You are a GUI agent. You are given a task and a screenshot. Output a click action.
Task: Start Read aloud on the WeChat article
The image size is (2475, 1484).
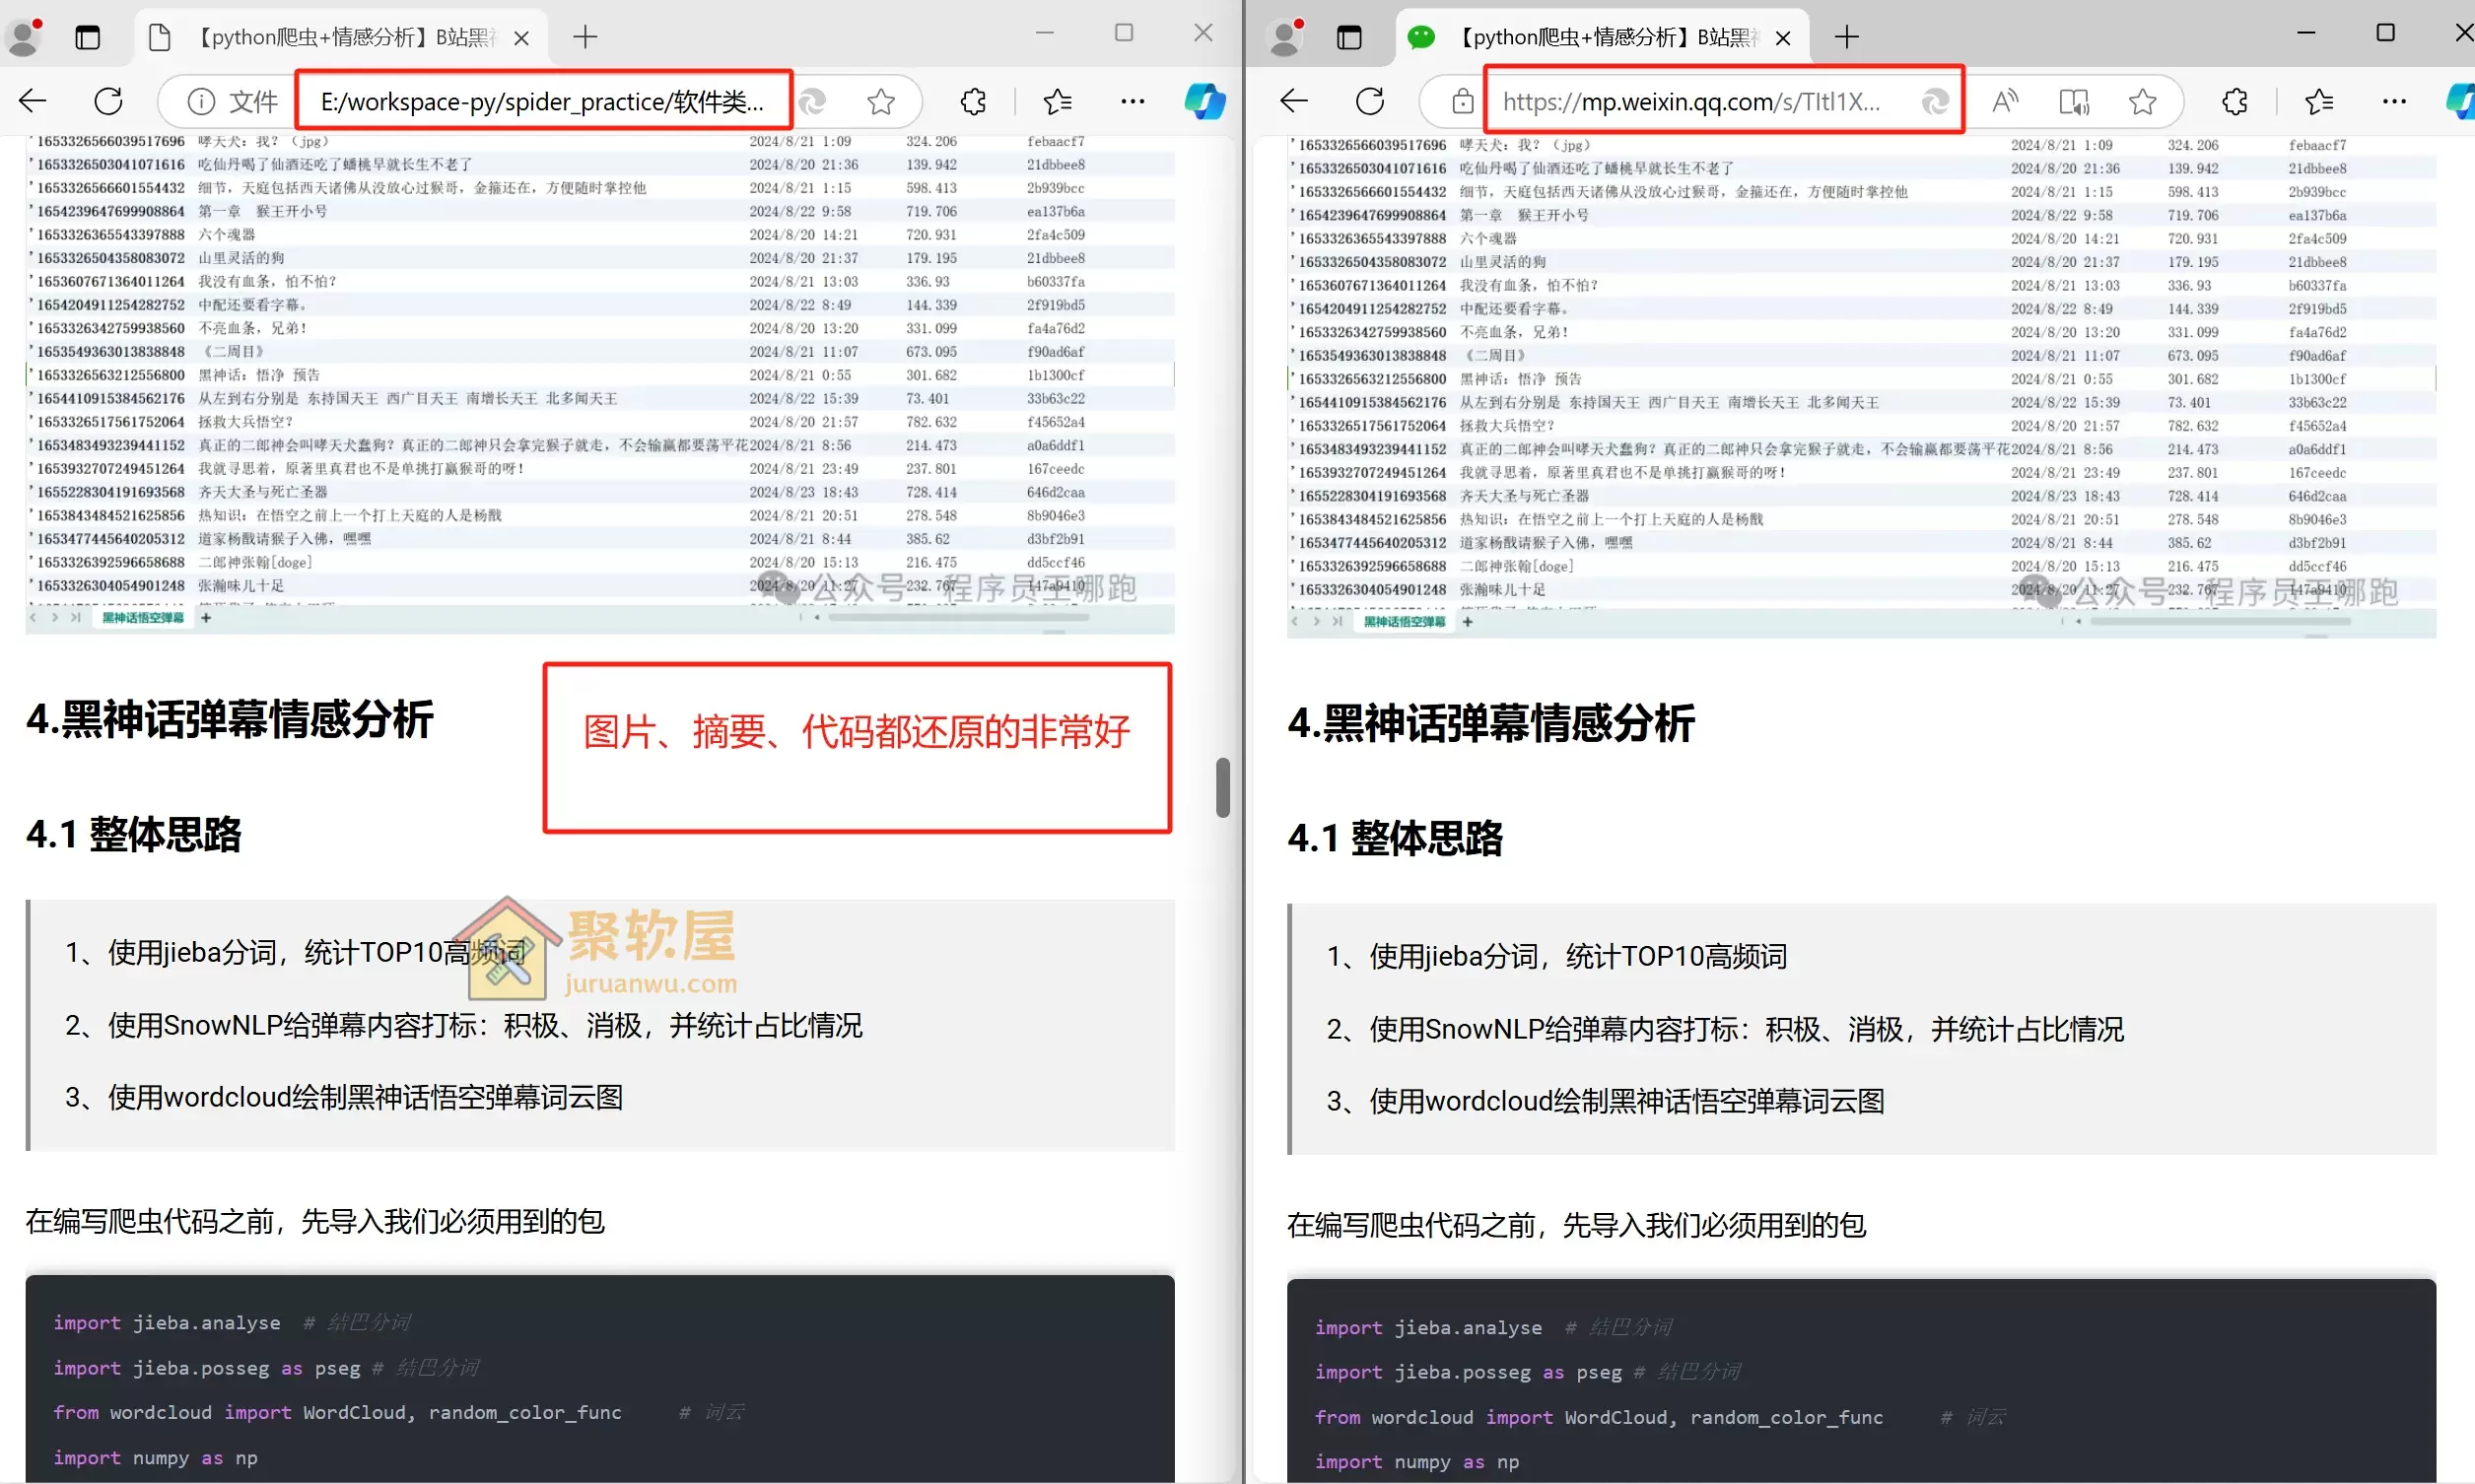point(2007,100)
